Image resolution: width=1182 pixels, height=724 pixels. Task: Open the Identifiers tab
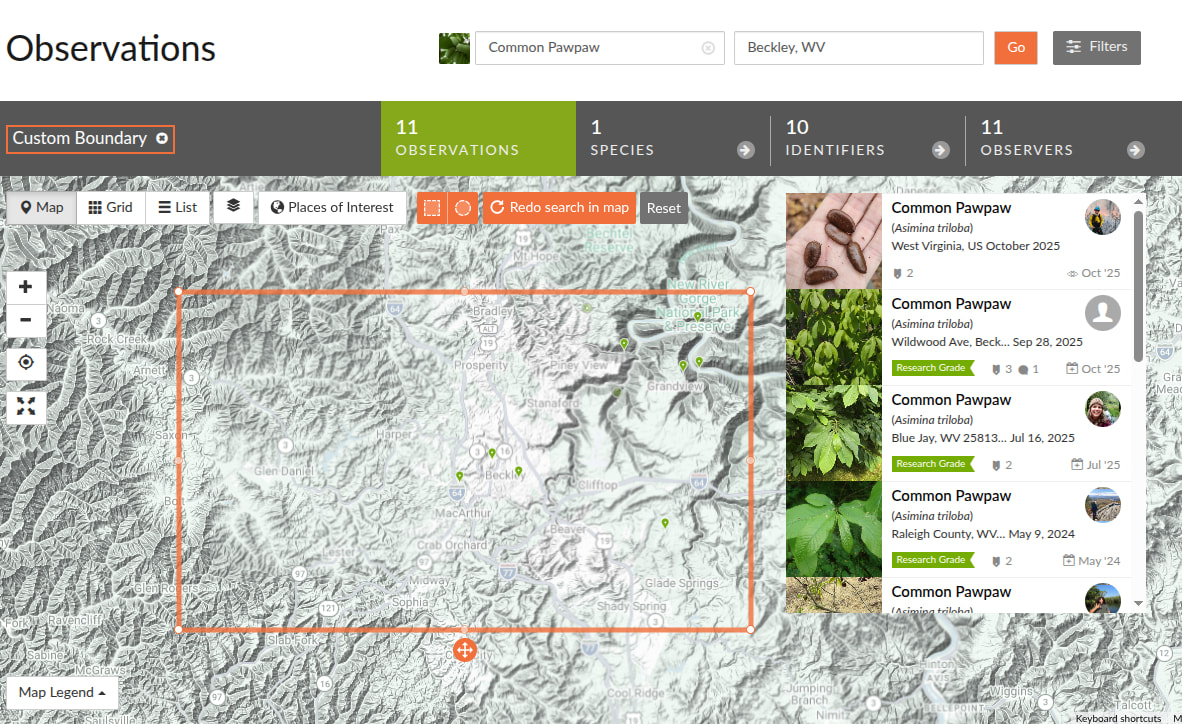(x=866, y=139)
